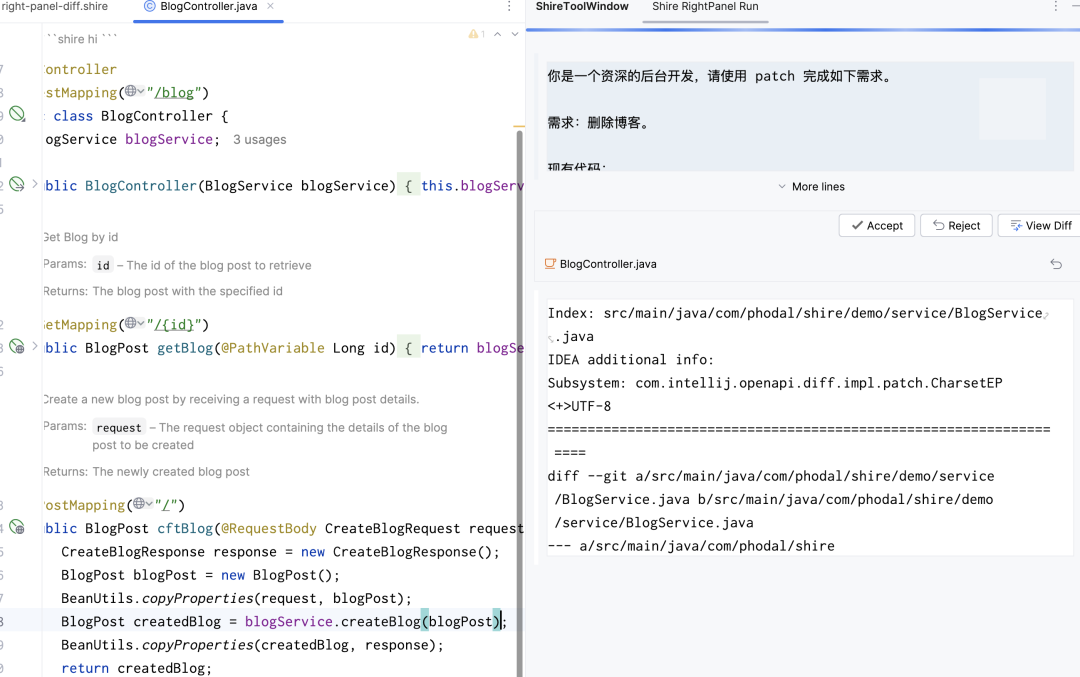Reject the proposed patch
This screenshot has width=1080, height=677.
pyautogui.click(x=956, y=225)
